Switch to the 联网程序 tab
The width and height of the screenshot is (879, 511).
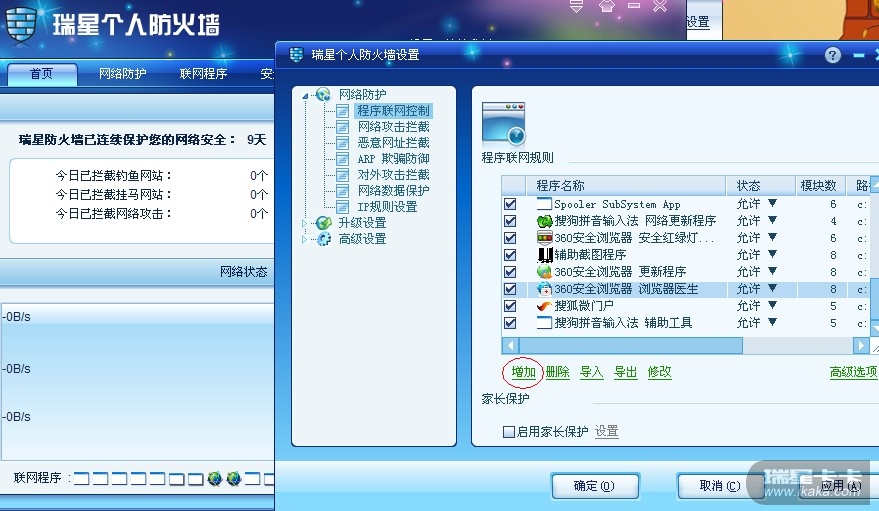[x=203, y=73]
